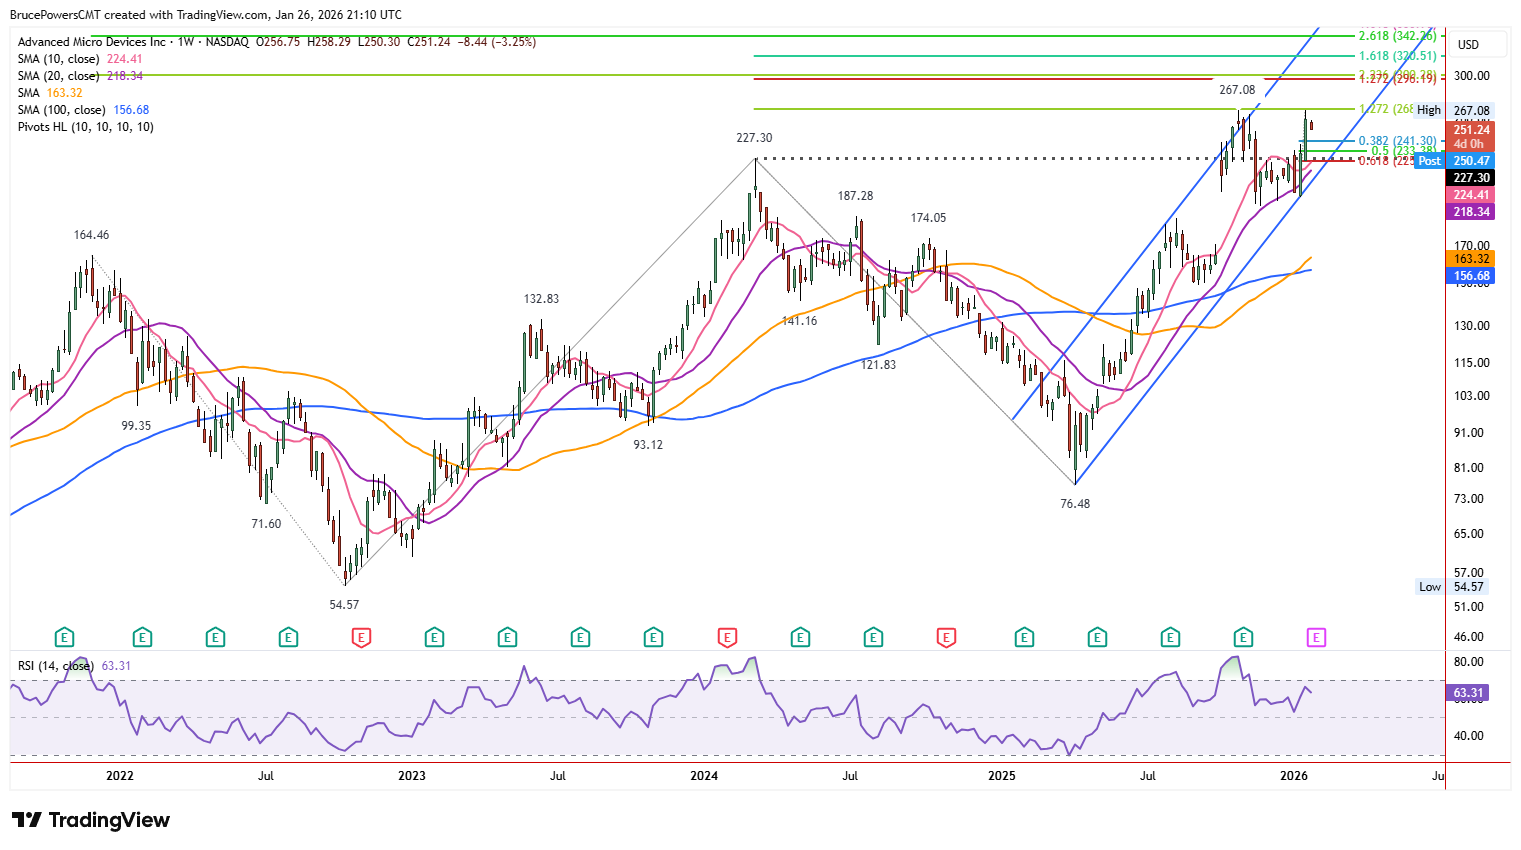This screenshot has height=850, width=1521.
Task: Click the purple 63.31 RSI axis label
Action: pyautogui.click(x=1468, y=693)
